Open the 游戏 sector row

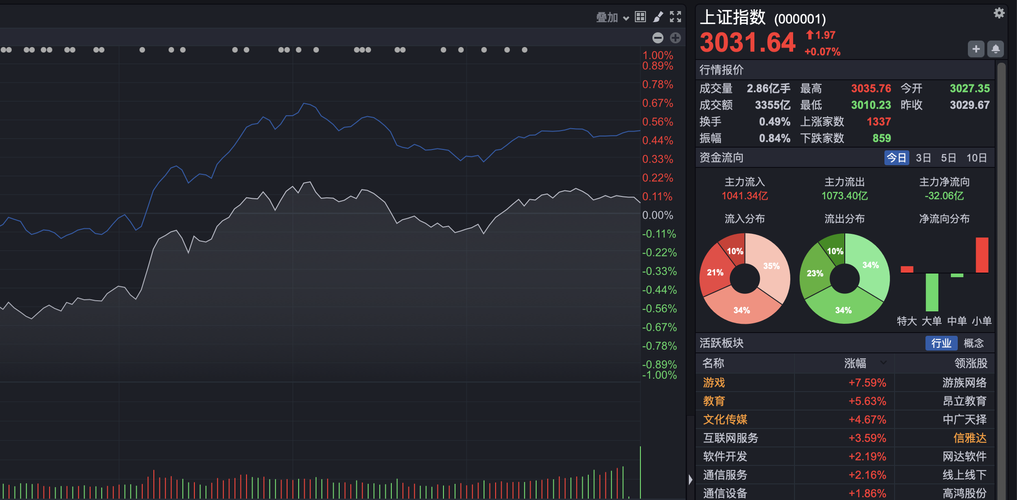[x=714, y=382]
